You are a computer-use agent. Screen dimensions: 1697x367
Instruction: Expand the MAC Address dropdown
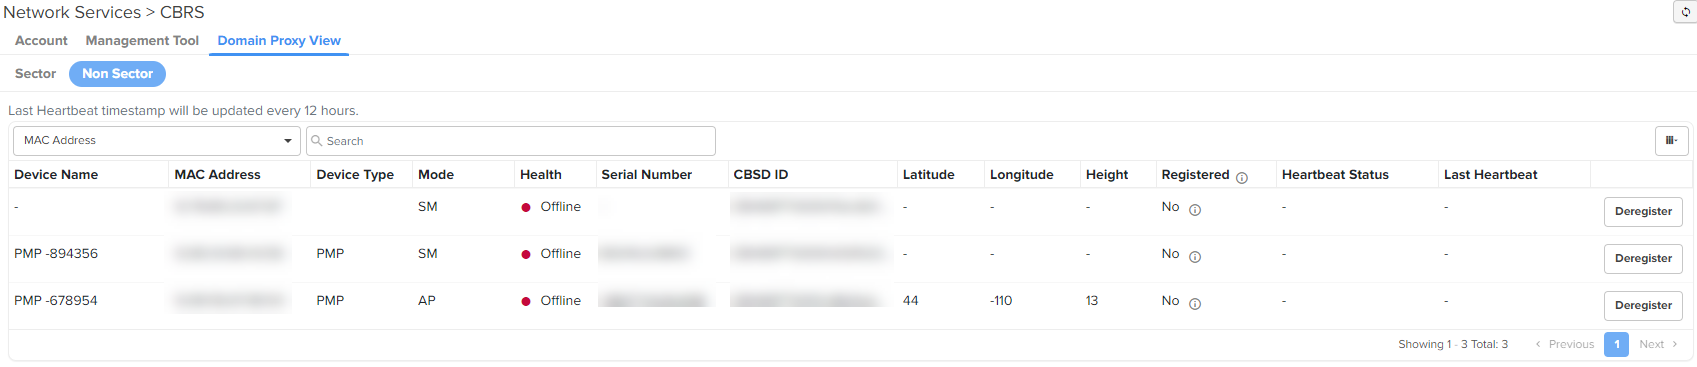tap(157, 141)
